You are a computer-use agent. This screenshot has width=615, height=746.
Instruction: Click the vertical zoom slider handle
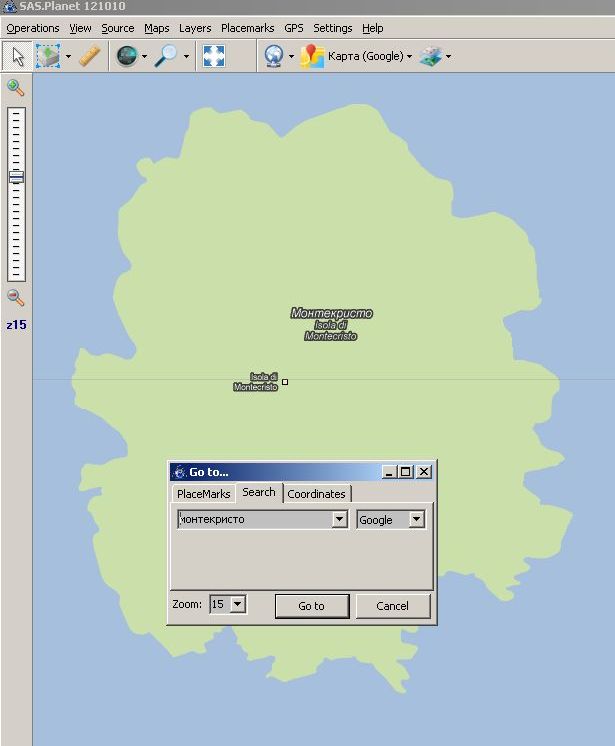pos(16,177)
